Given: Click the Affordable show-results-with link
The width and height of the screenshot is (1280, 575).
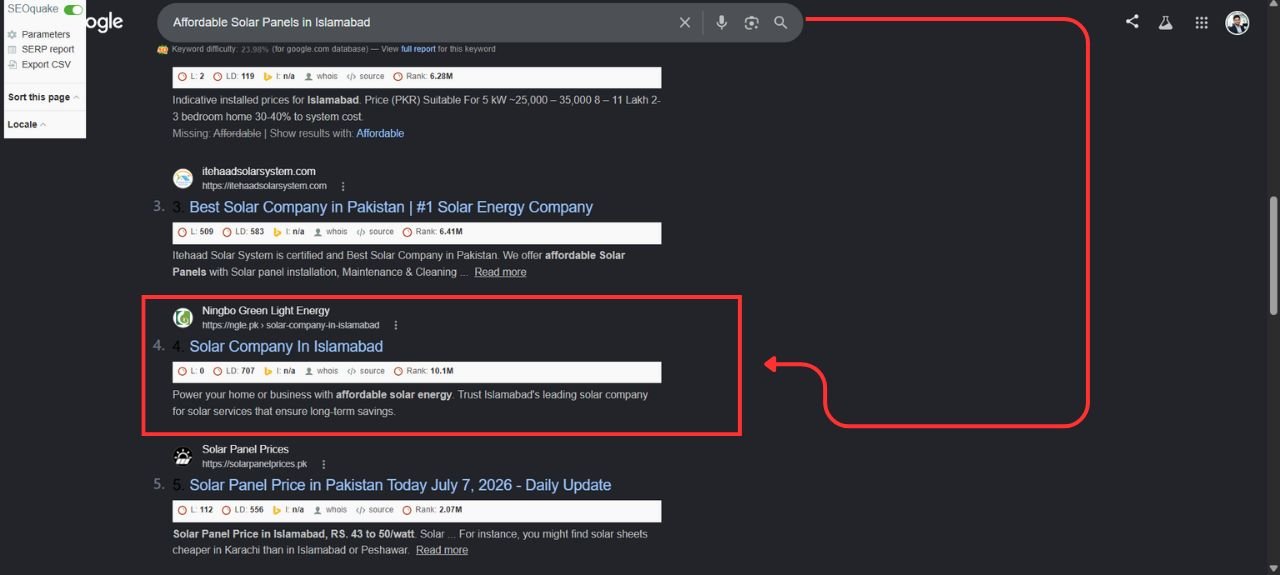Looking at the screenshot, I should pyautogui.click(x=380, y=133).
